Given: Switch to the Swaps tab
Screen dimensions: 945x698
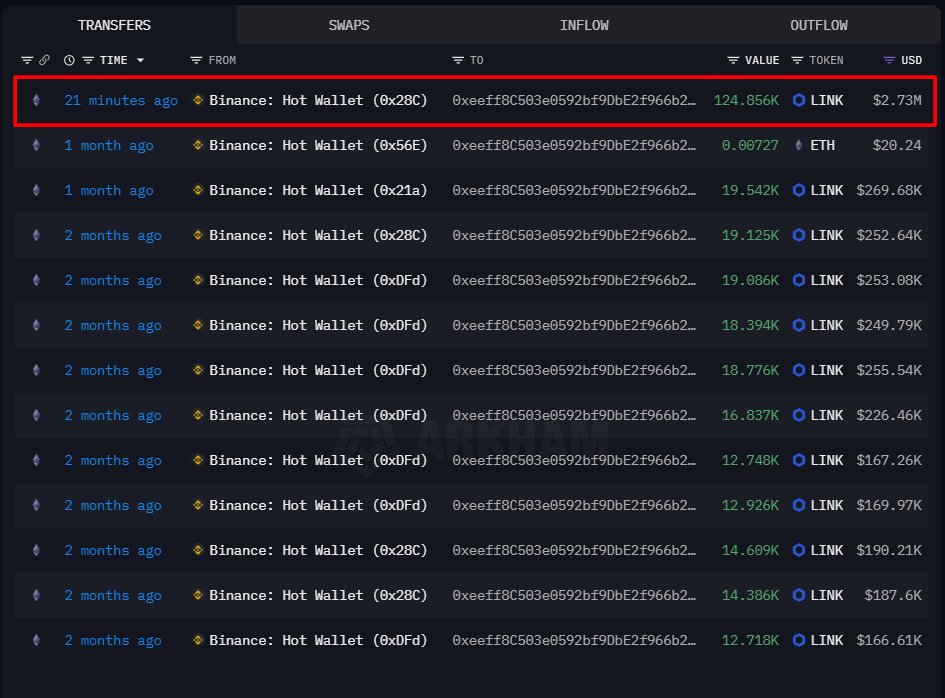Looking at the screenshot, I should 349,25.
